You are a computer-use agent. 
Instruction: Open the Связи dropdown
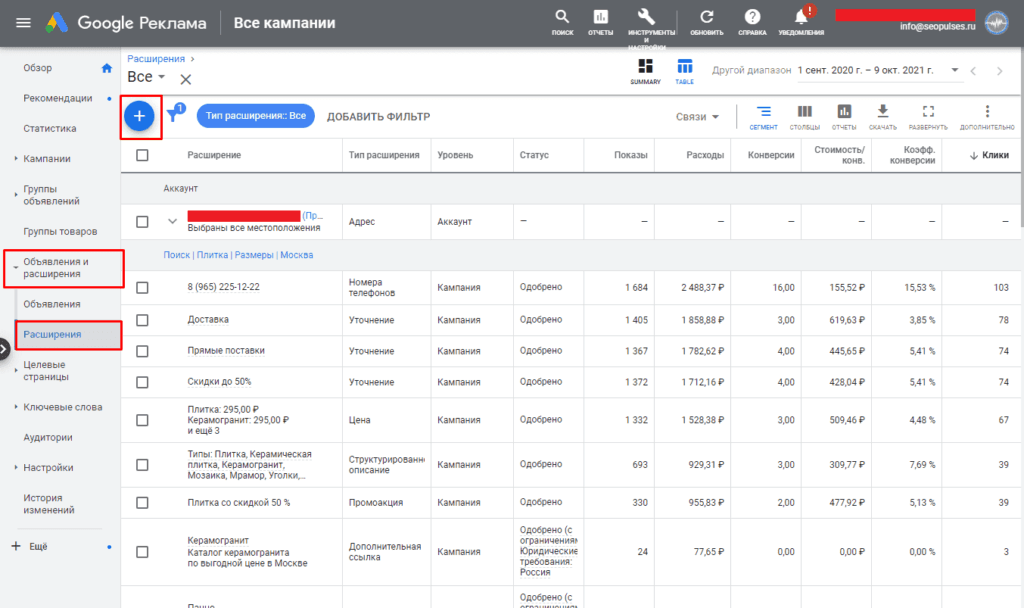tap(697, 117)
